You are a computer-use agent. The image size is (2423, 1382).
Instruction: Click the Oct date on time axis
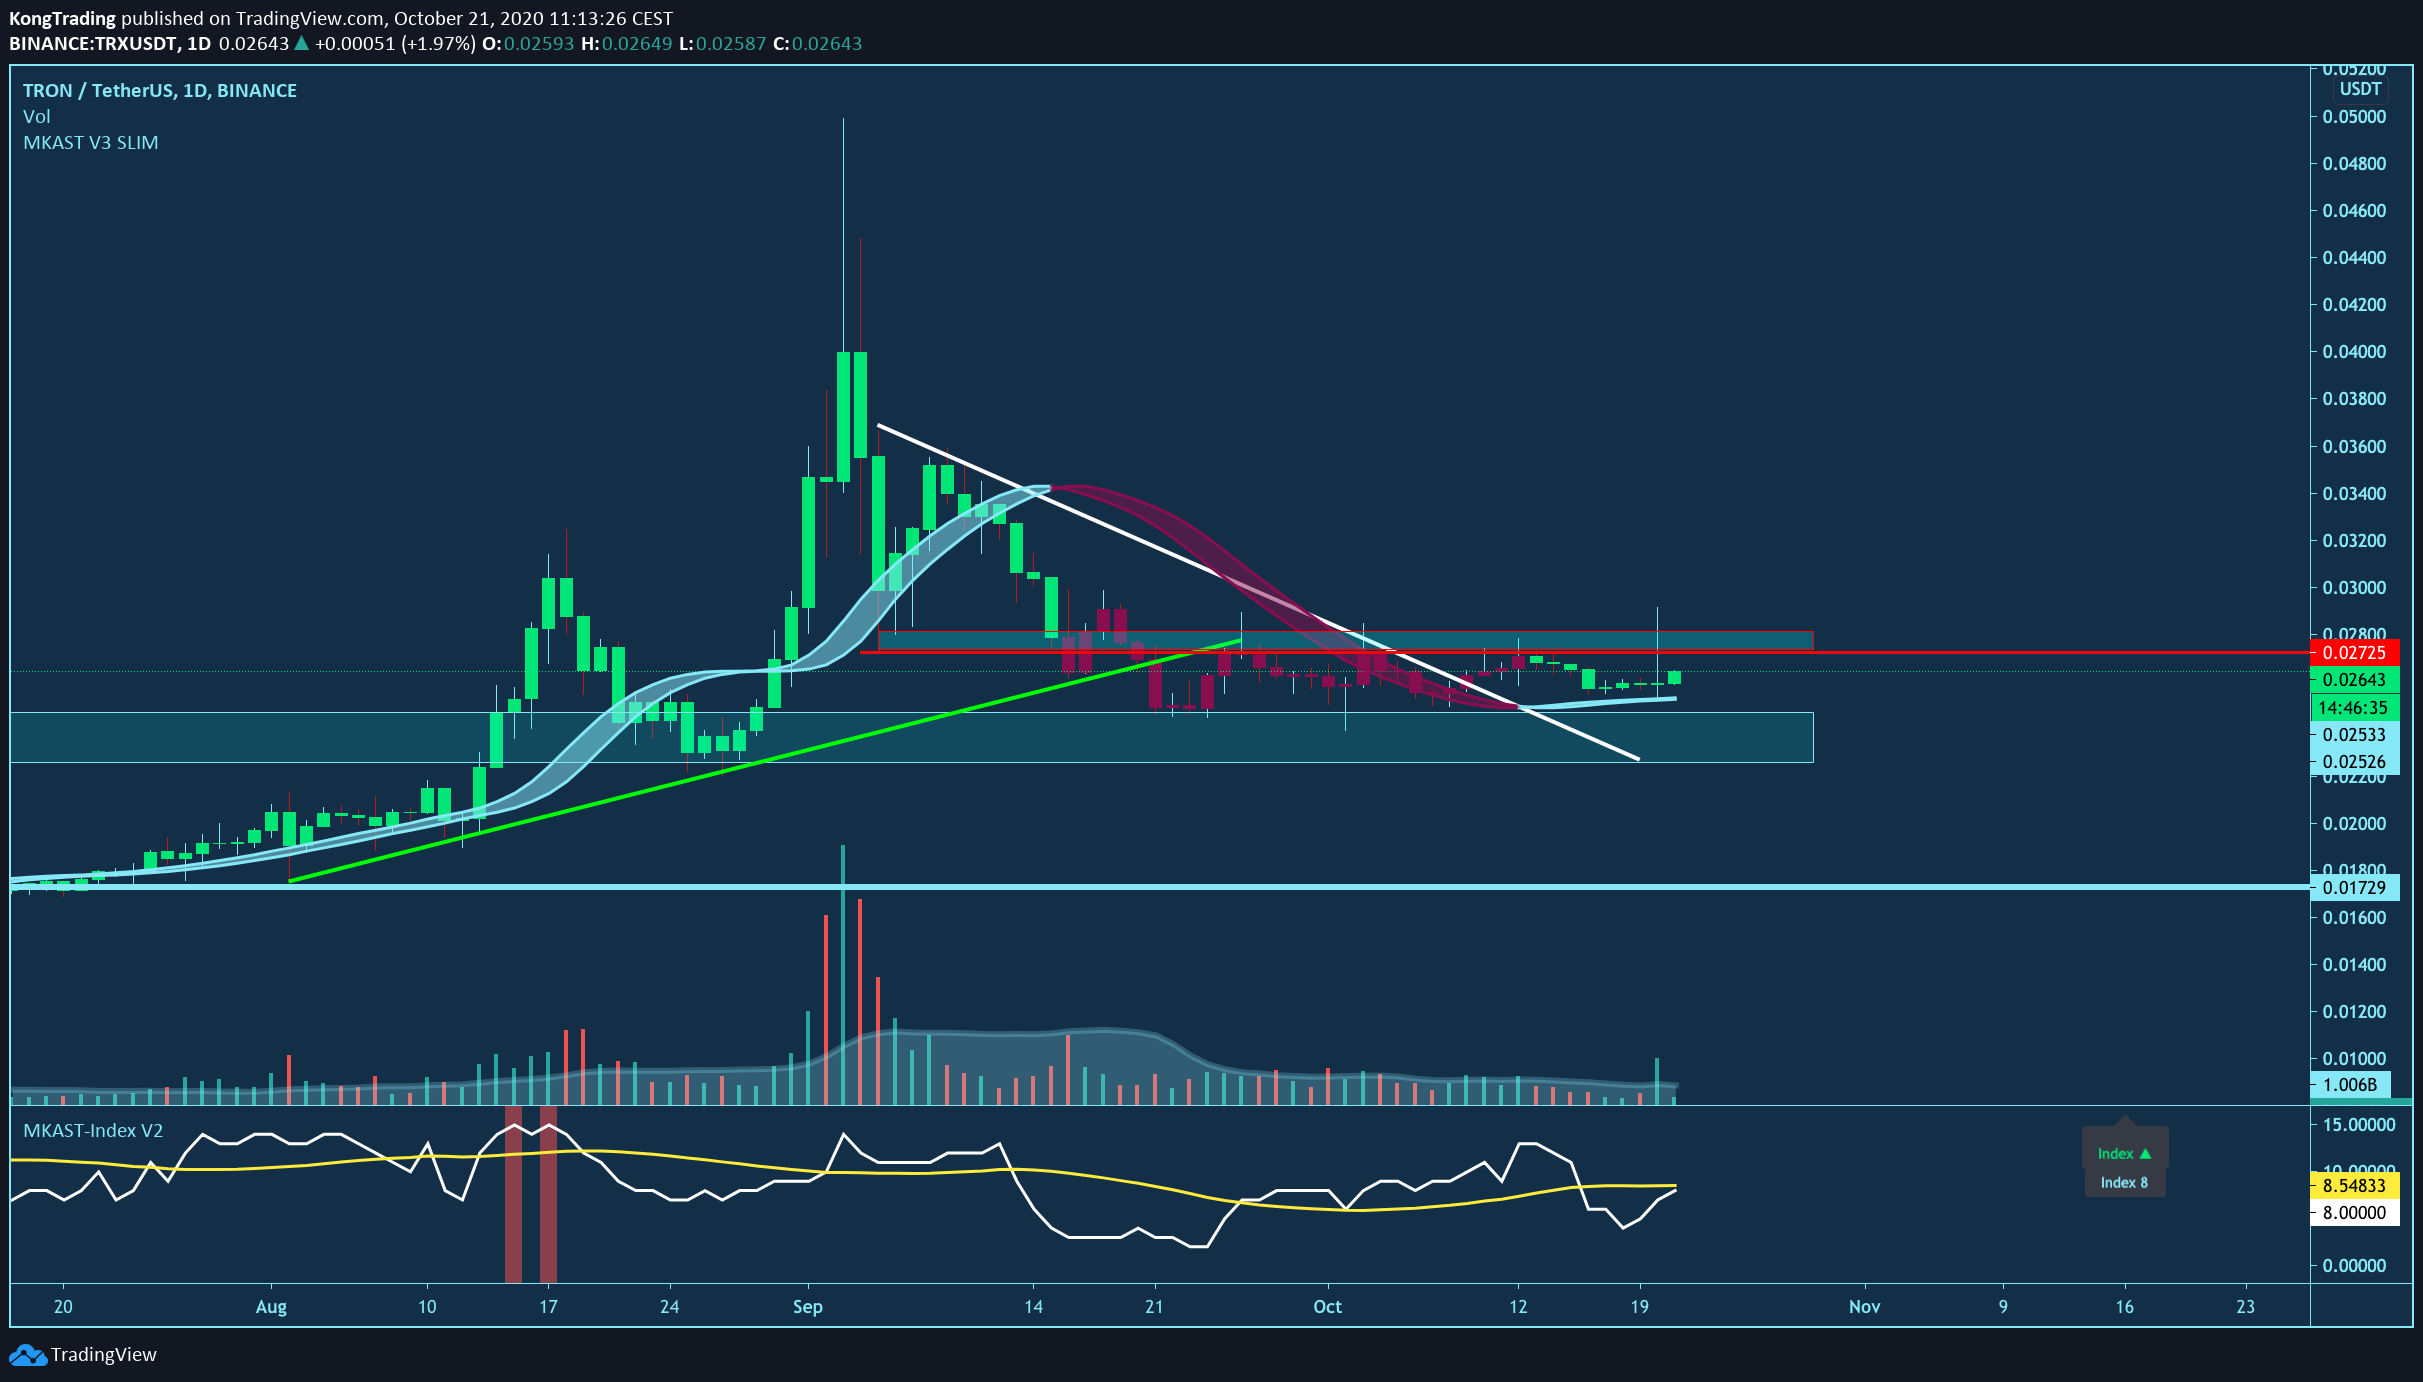1328,1307
